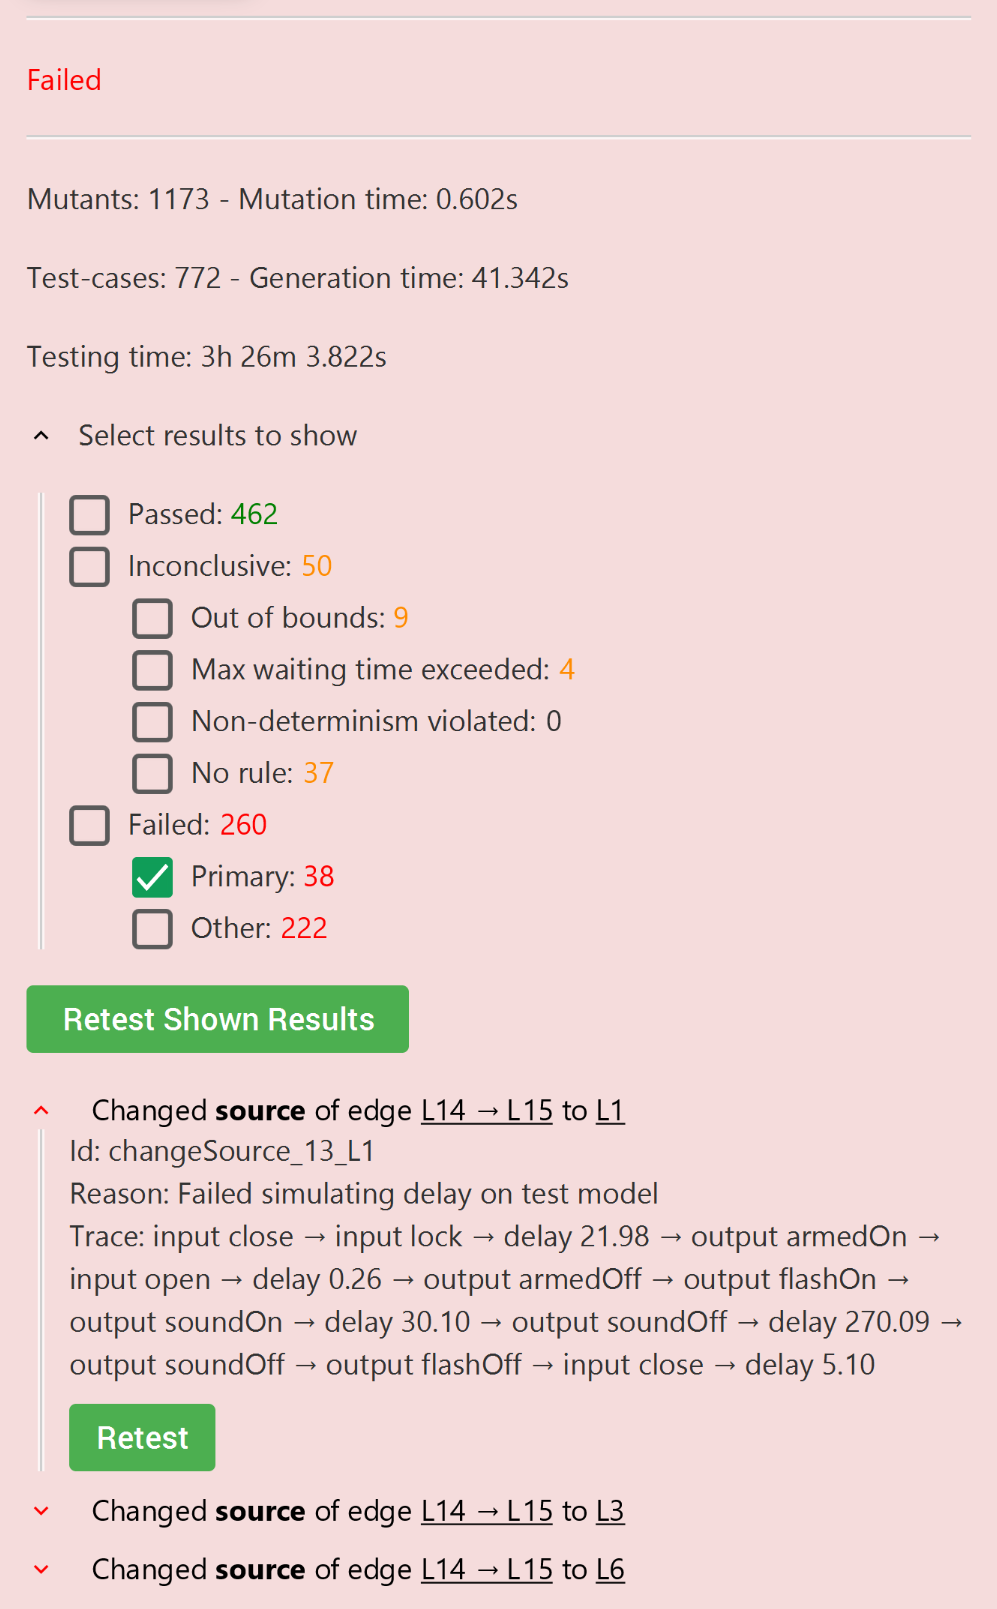This screenshot has width=997, height=1609.
Task: Expand the changed source to L6 entry
Action: coord(41,1570)
